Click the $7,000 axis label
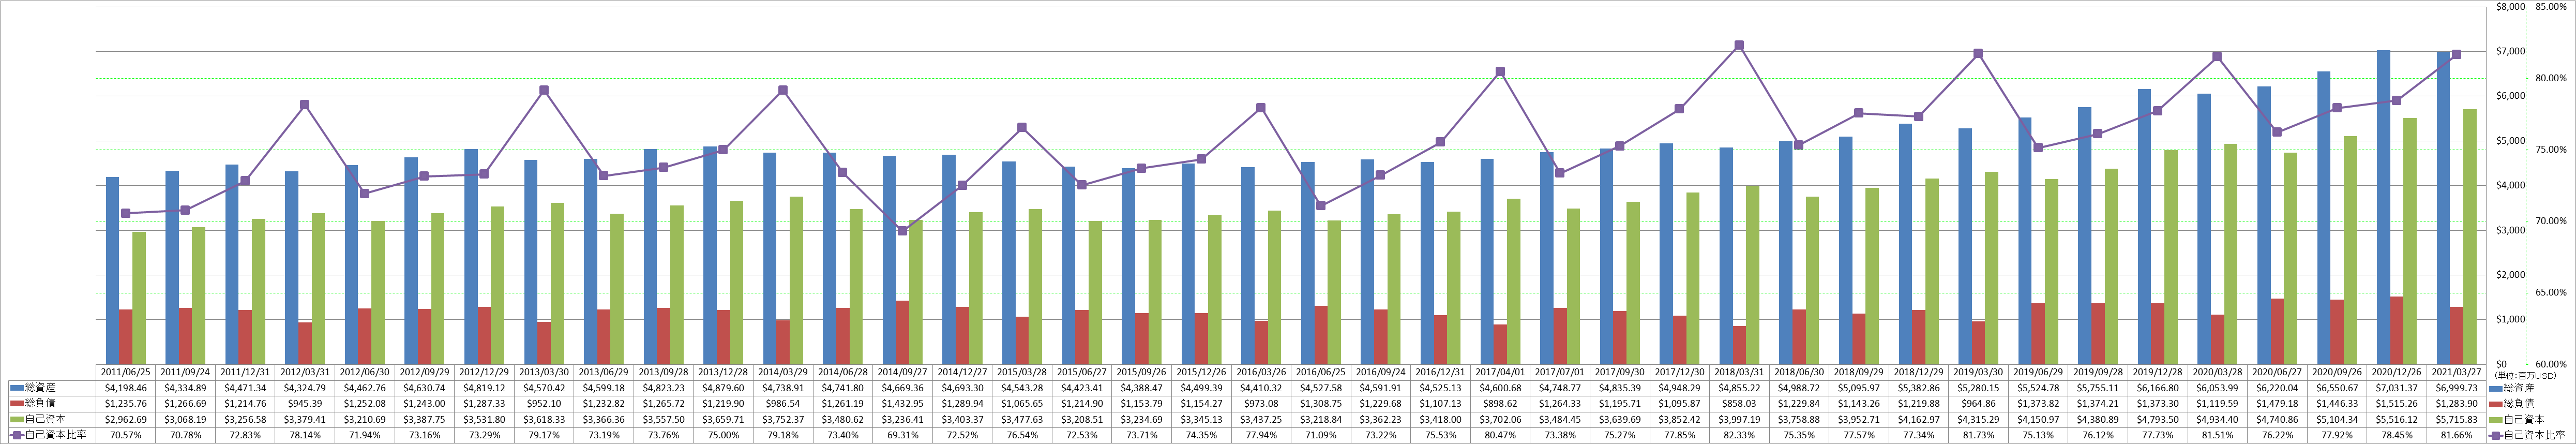 2512,52
